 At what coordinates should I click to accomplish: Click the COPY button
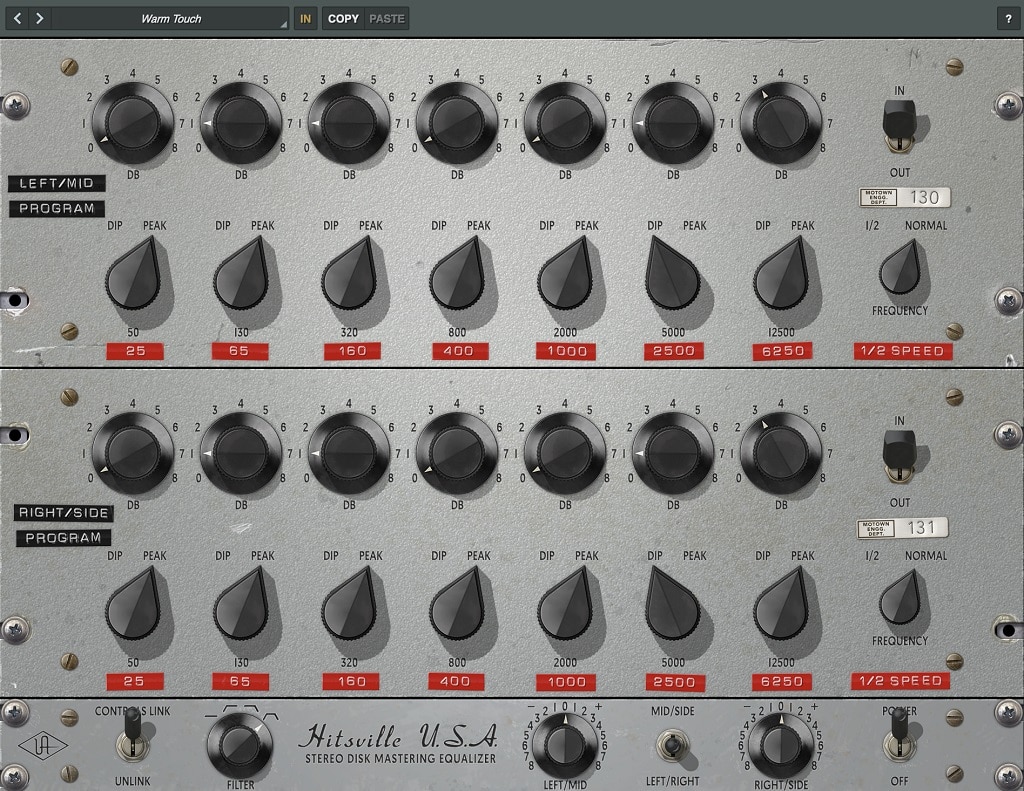(344, 19)
